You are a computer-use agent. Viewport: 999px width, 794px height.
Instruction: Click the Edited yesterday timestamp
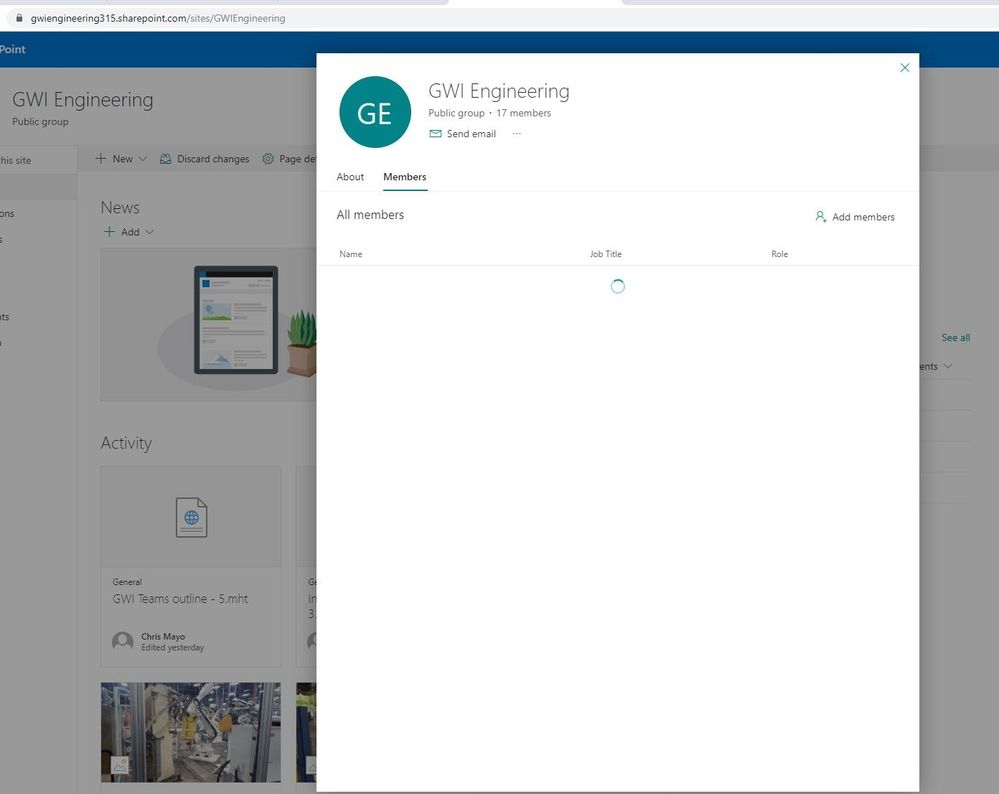(x=173, y=647)
